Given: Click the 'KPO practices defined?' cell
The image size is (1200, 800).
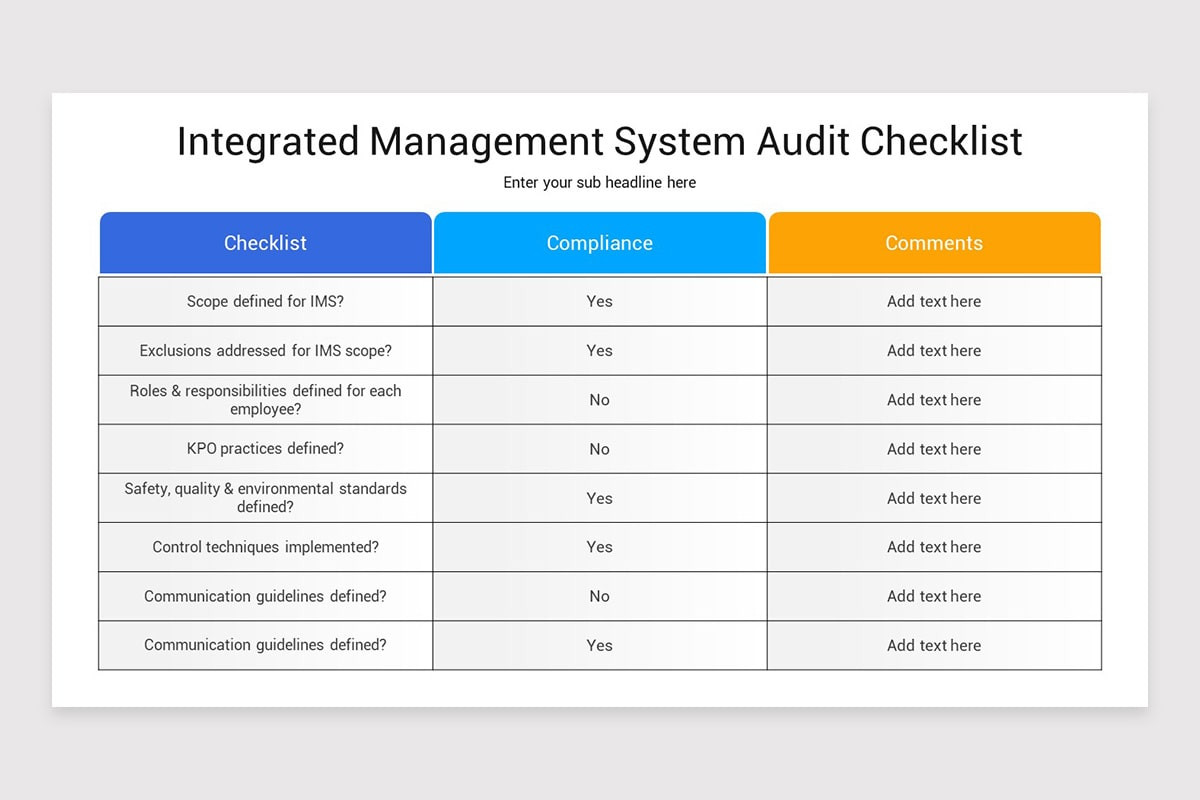Looking at the screenshot, I should pyautogui.click(x=265, y=449).
